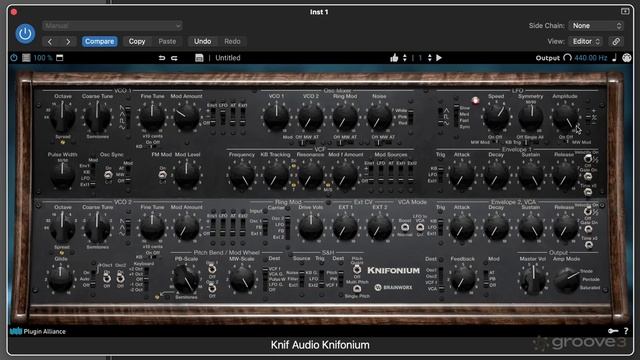Click the plugin toolbar redo arrow

click(174, 58)
